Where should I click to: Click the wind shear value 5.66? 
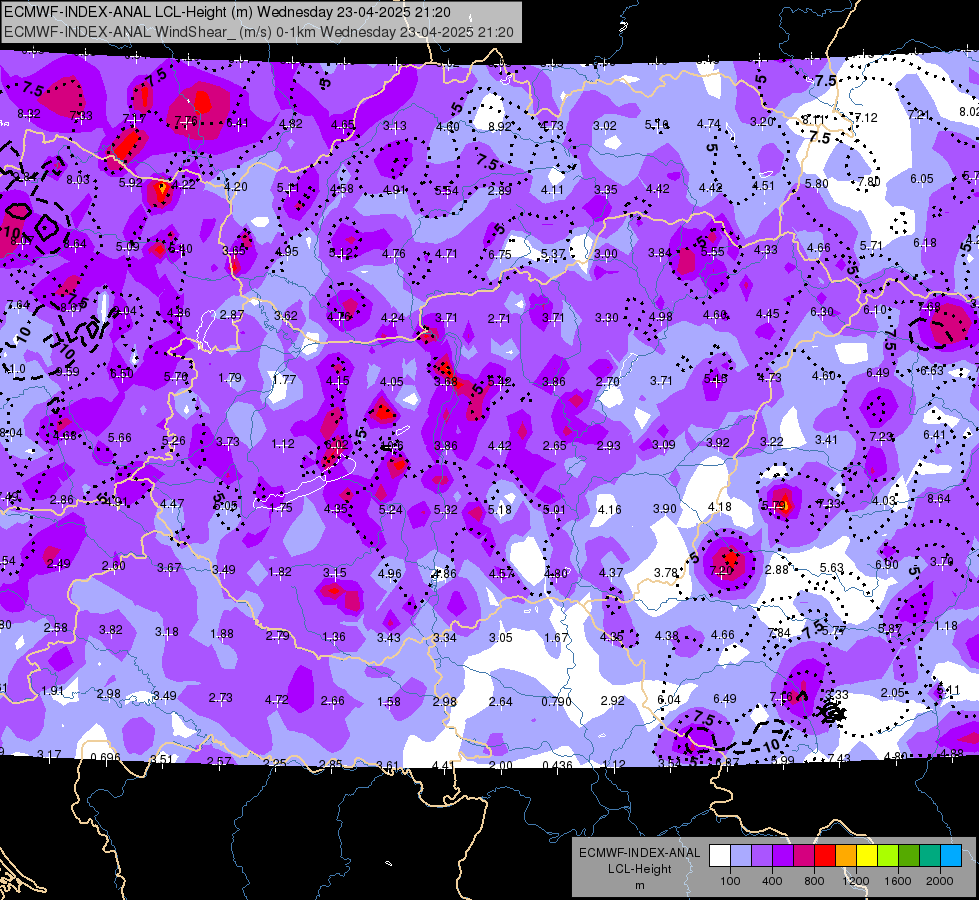click(119, 438)
